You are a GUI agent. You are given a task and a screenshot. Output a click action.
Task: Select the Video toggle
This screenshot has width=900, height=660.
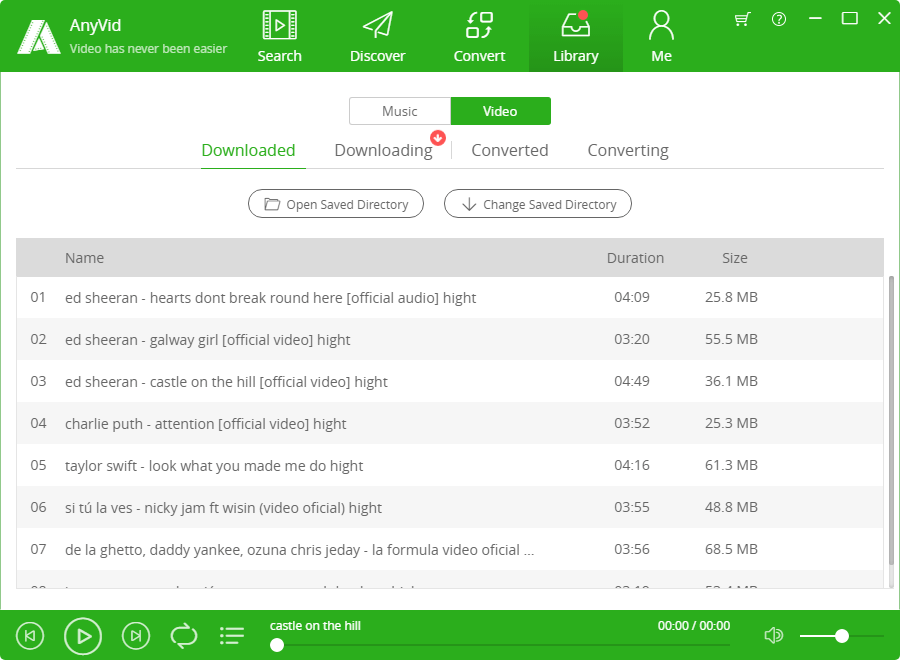point(501,111)
